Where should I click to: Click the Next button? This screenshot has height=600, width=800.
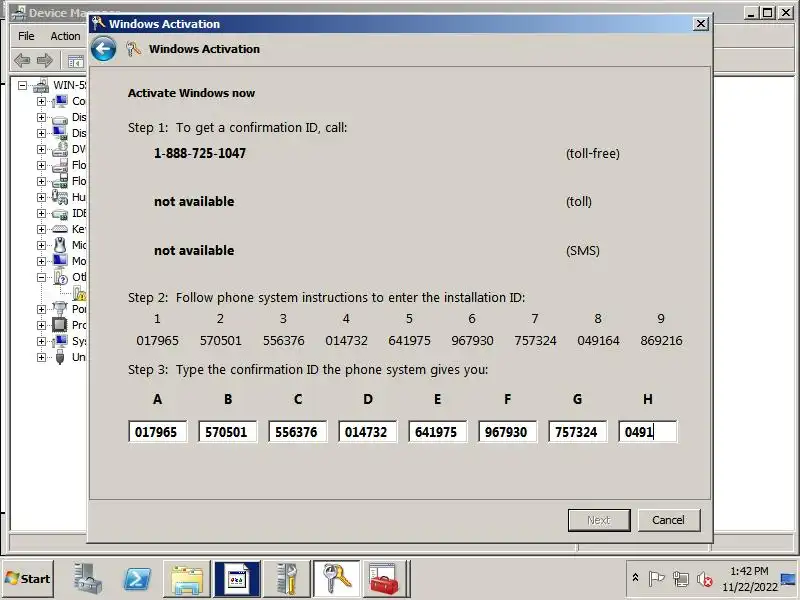point(599,520)
